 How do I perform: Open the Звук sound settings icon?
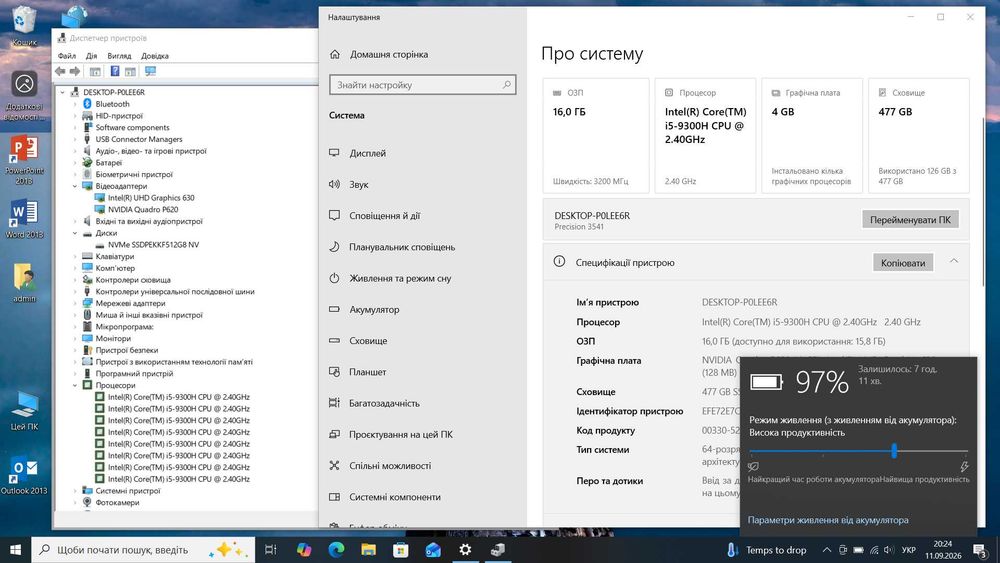tap(334, 184)
